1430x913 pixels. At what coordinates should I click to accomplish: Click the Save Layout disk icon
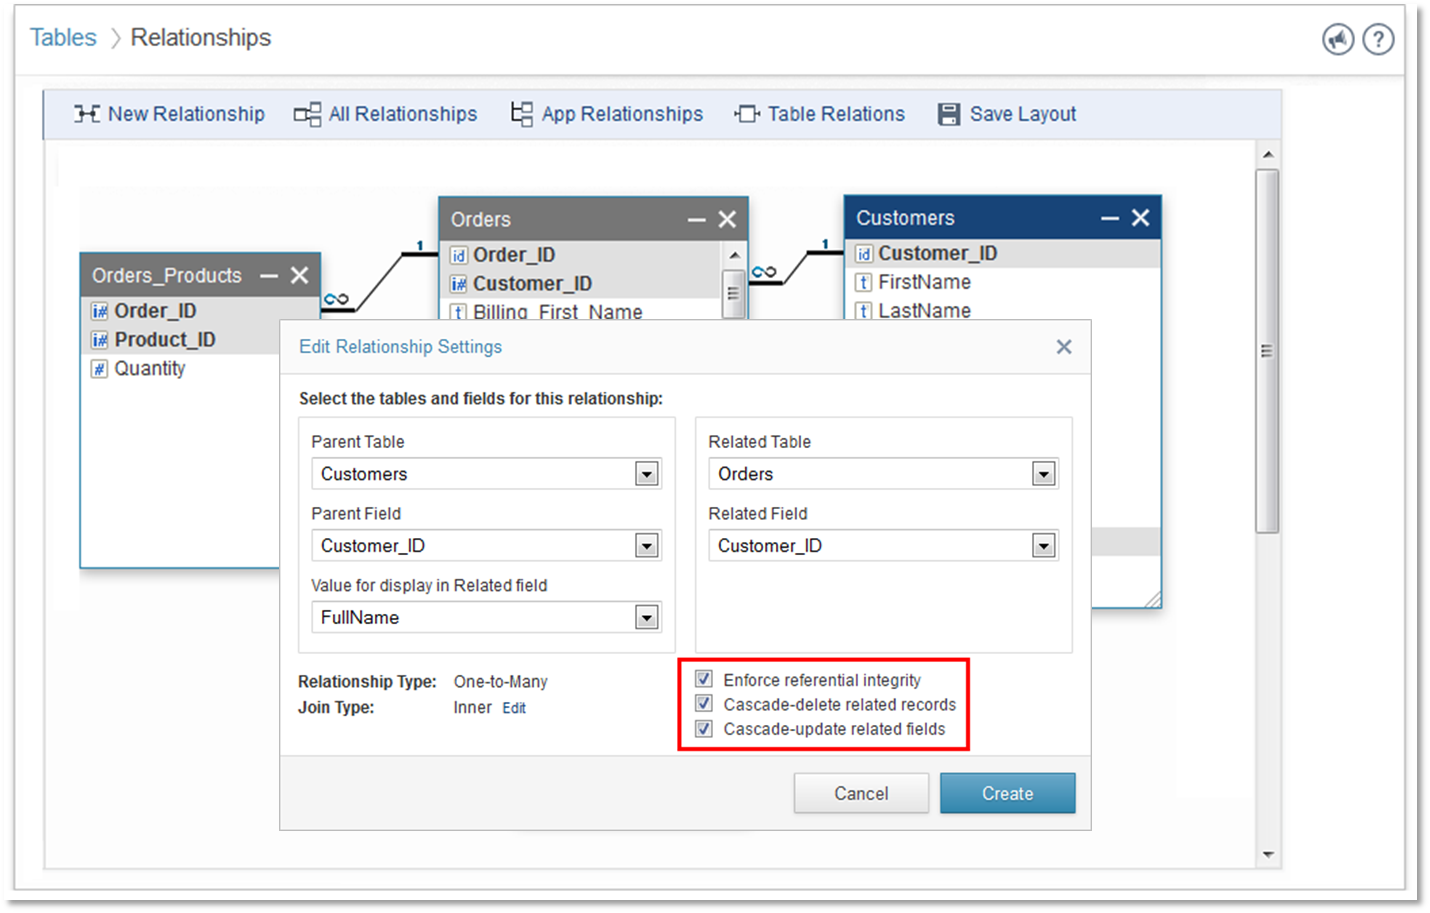click(948, 114)
